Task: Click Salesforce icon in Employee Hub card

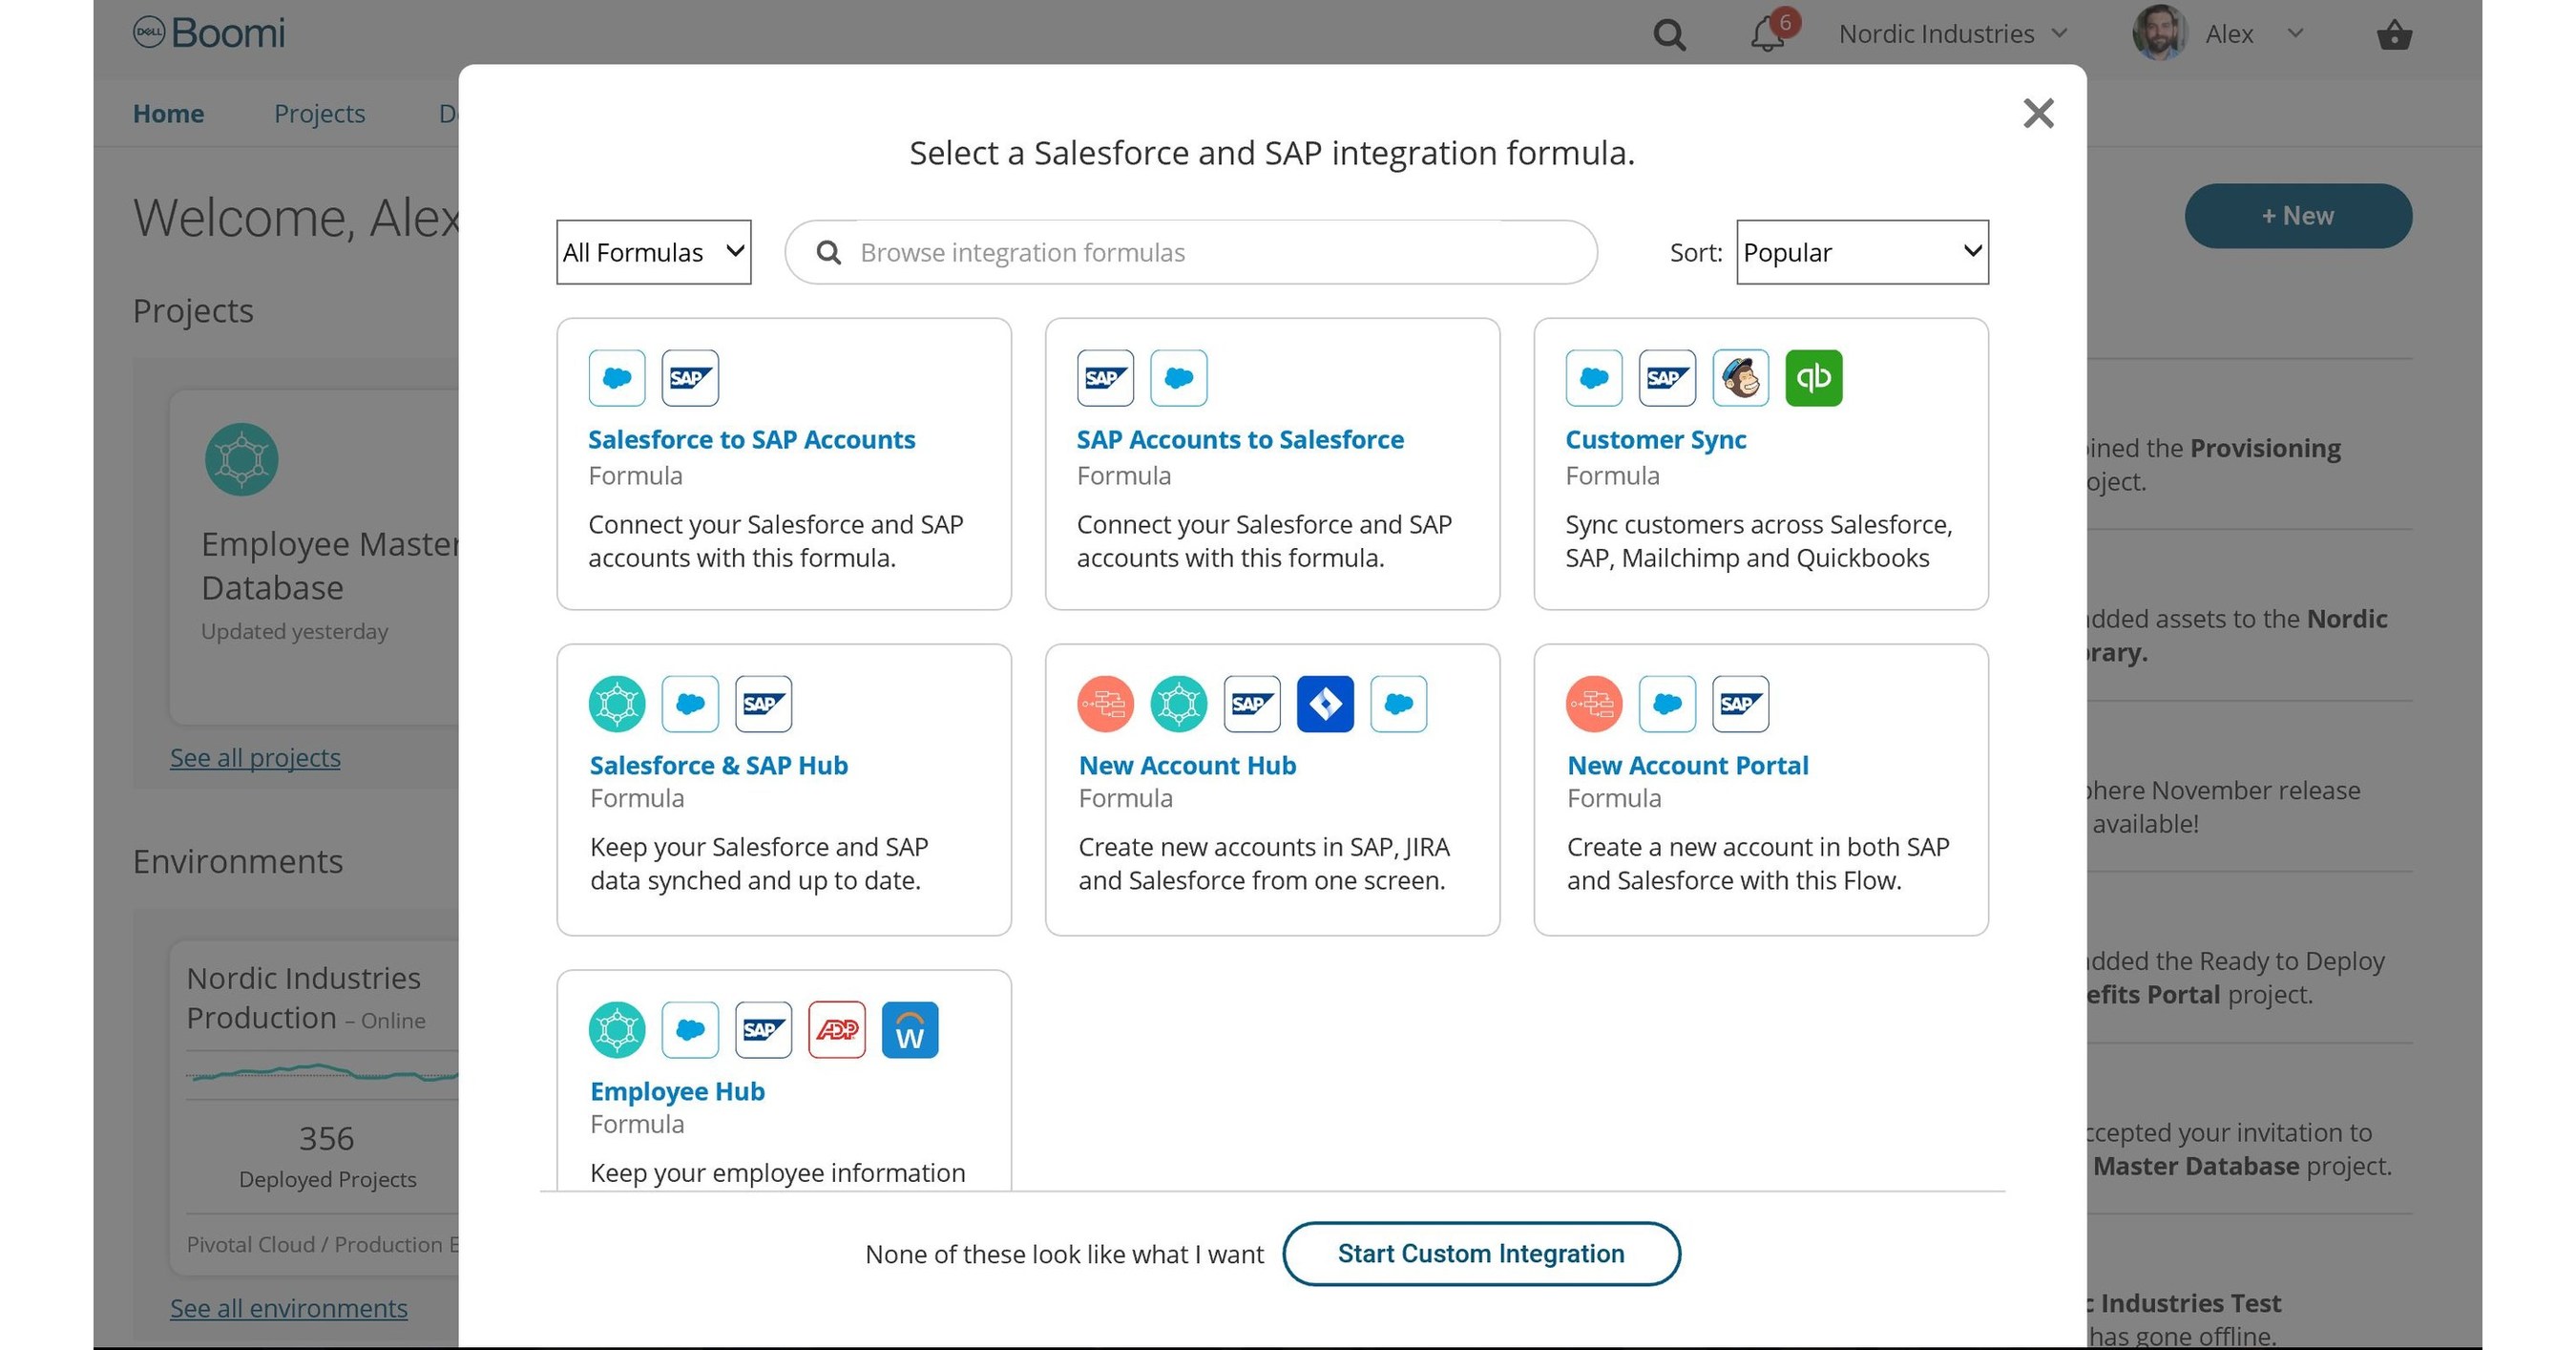Action: [x=690, y=1030]
